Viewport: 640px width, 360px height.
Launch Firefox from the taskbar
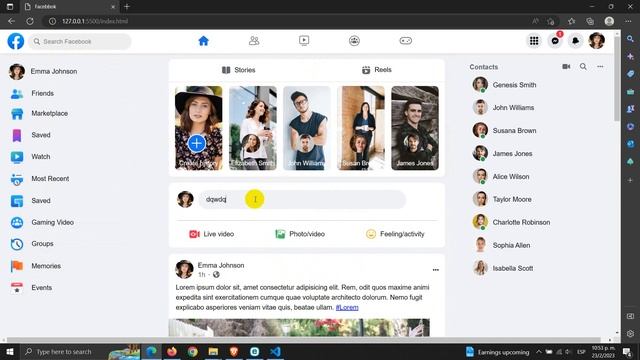coord(172,351)
